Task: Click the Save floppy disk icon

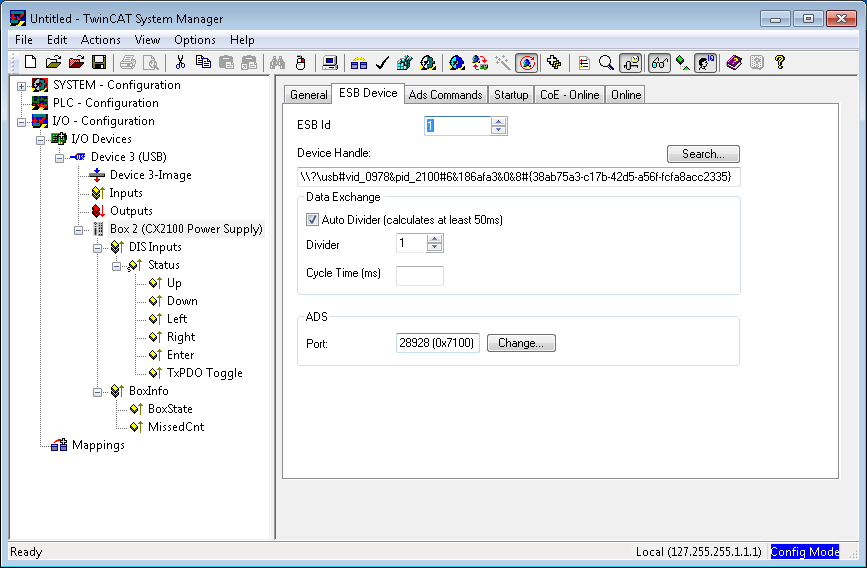Action: coord(99,62)
